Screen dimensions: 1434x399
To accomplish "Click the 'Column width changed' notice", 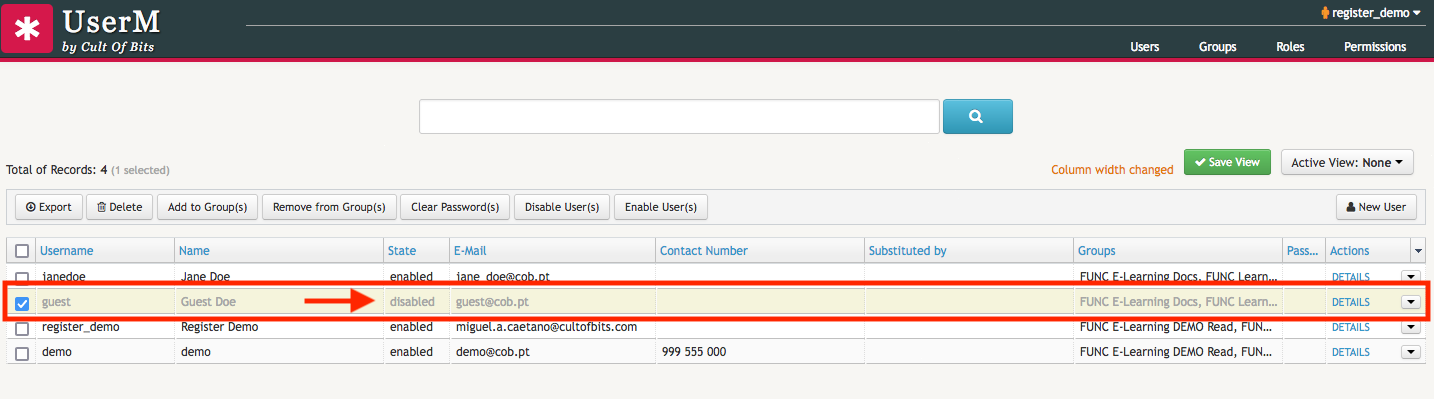I will tap(1112, 170).
